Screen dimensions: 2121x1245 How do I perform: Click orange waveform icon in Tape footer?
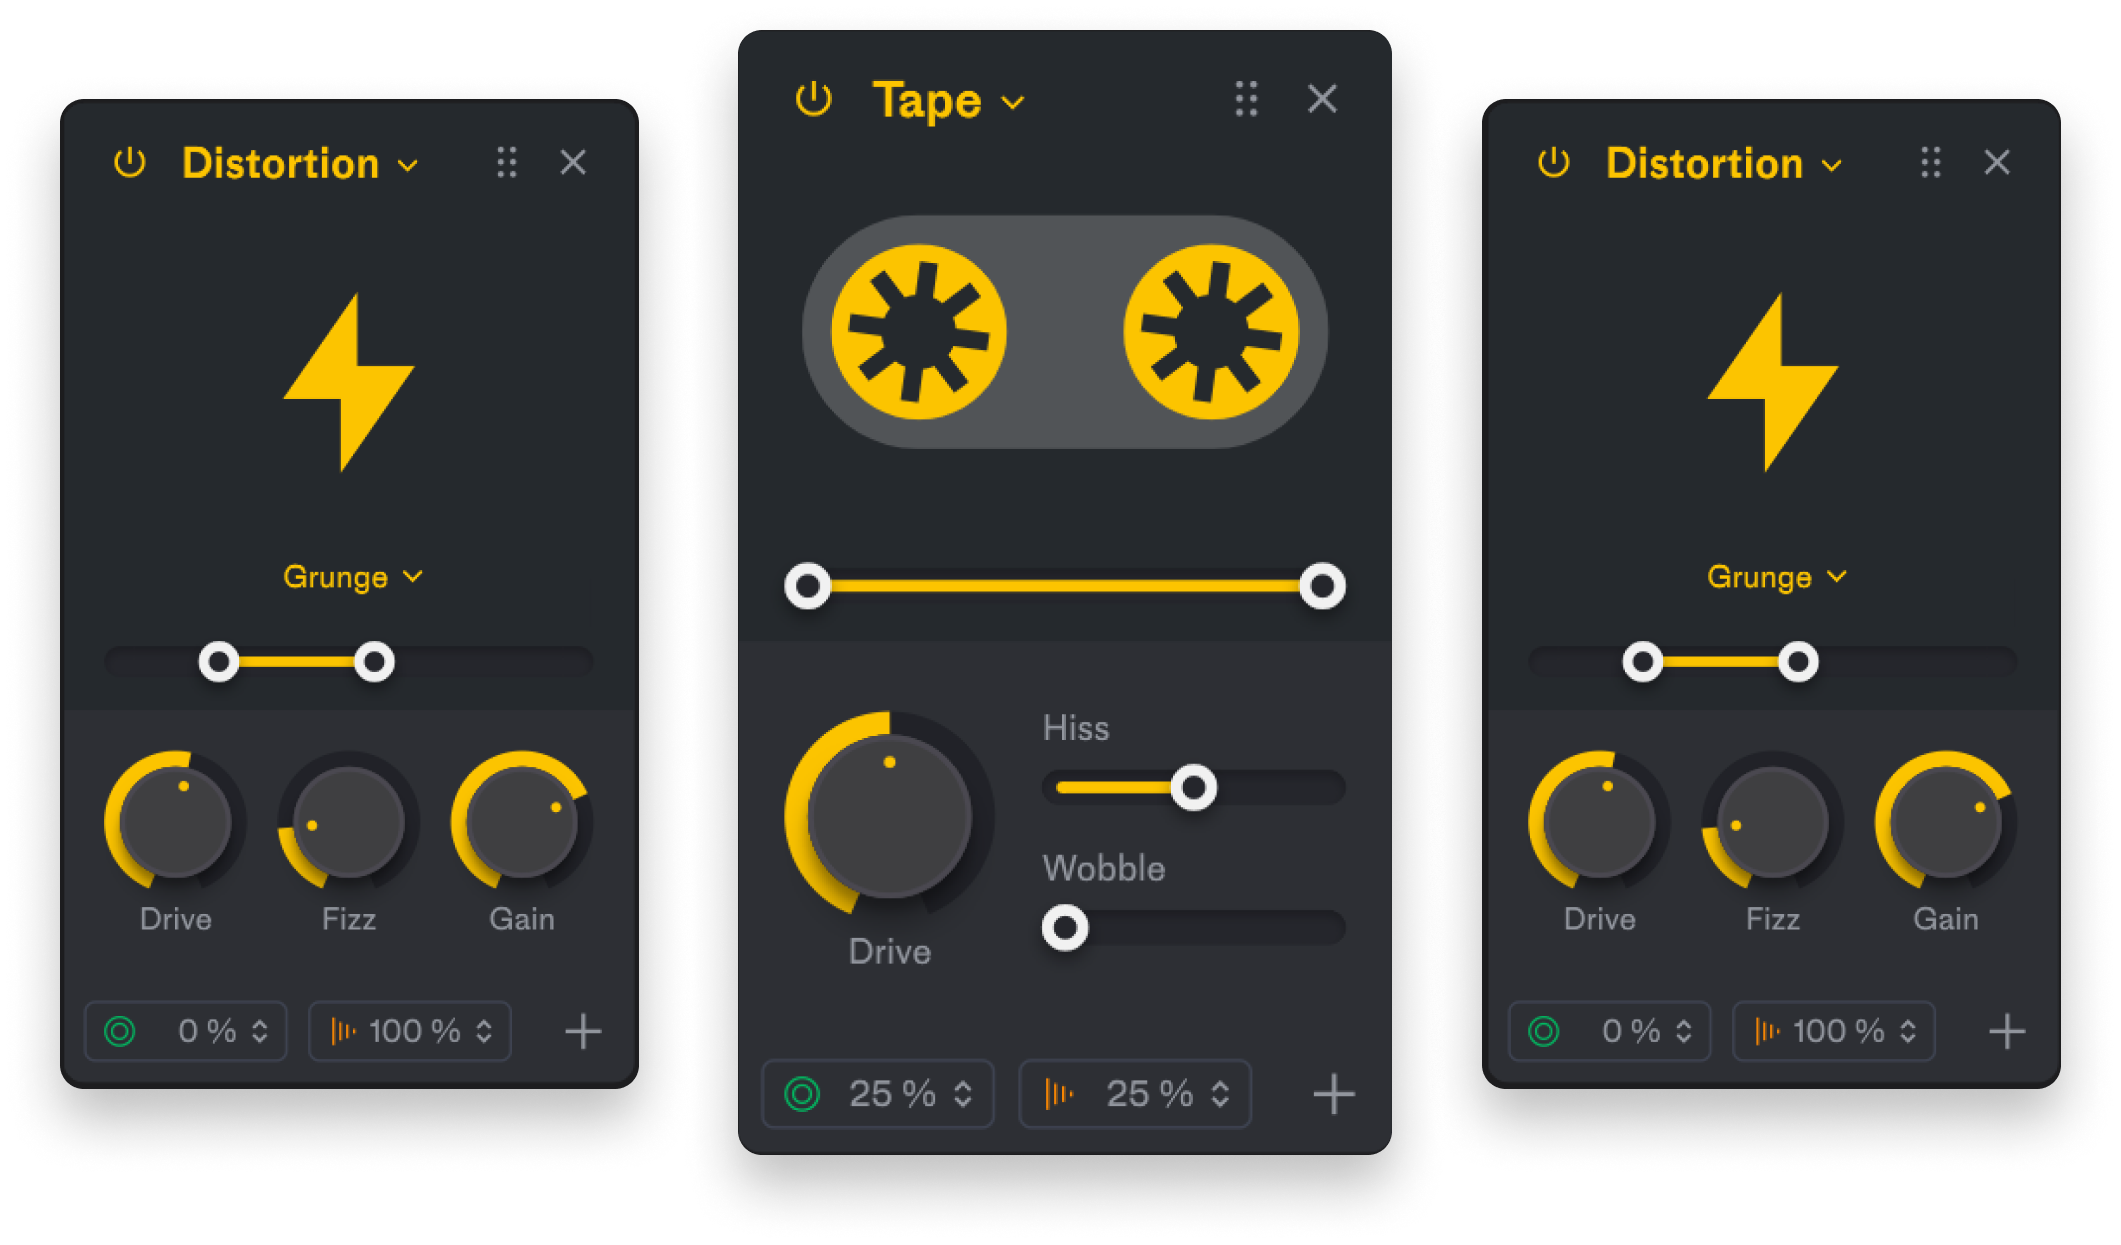(1058, 1094)
